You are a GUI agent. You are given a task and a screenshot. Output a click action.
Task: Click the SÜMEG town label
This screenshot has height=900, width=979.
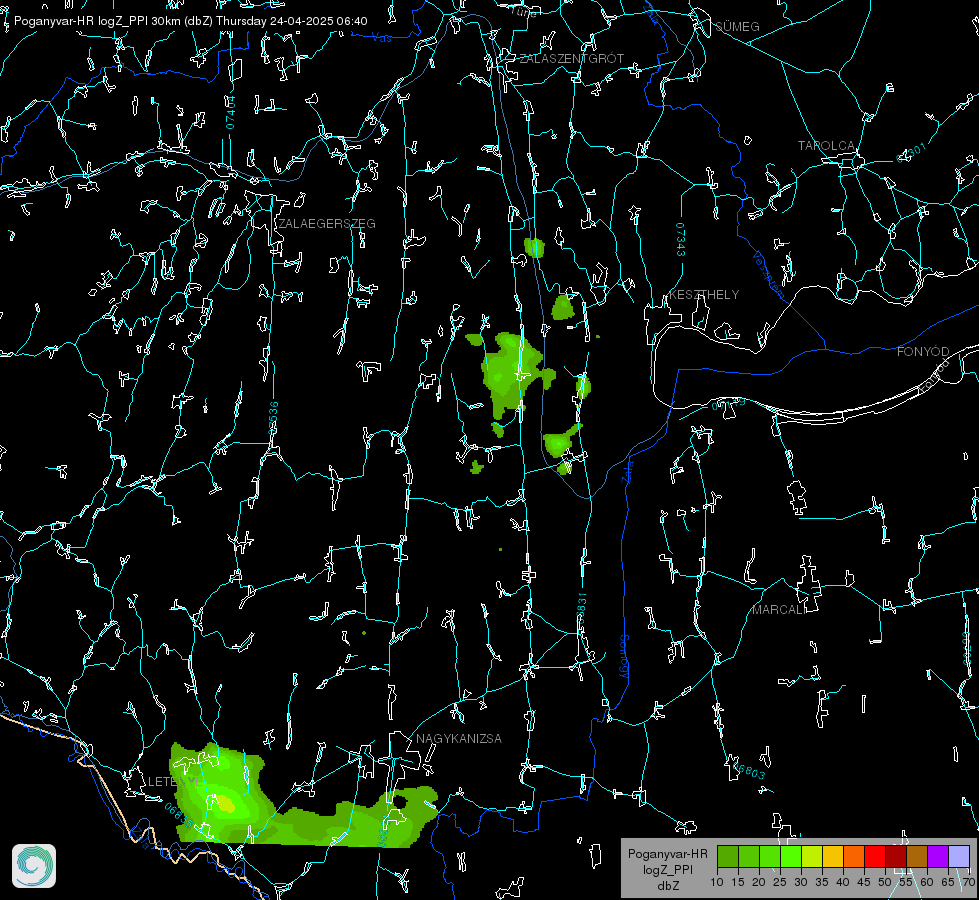click(737, 27)
